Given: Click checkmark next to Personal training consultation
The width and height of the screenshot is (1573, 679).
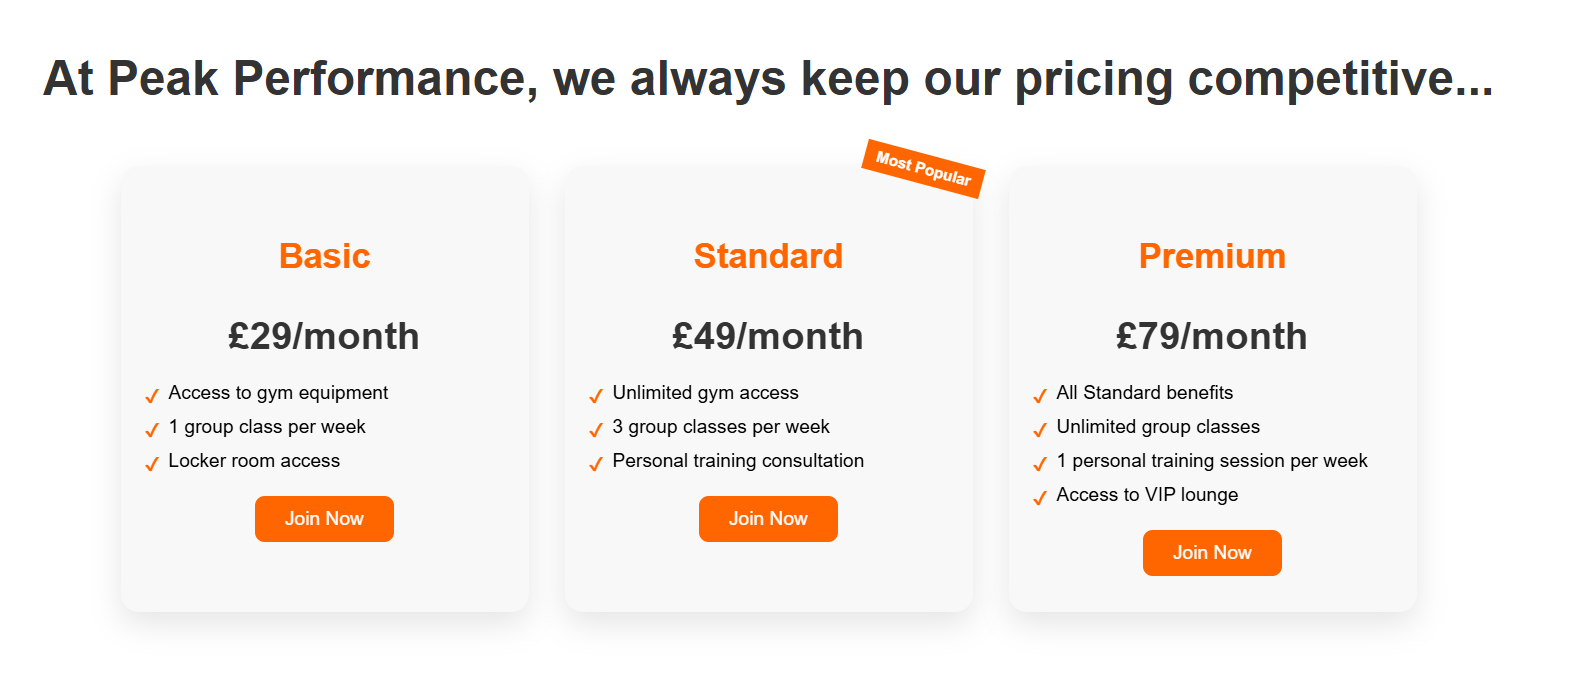Looking at the screenshot, I should [596, 464].
